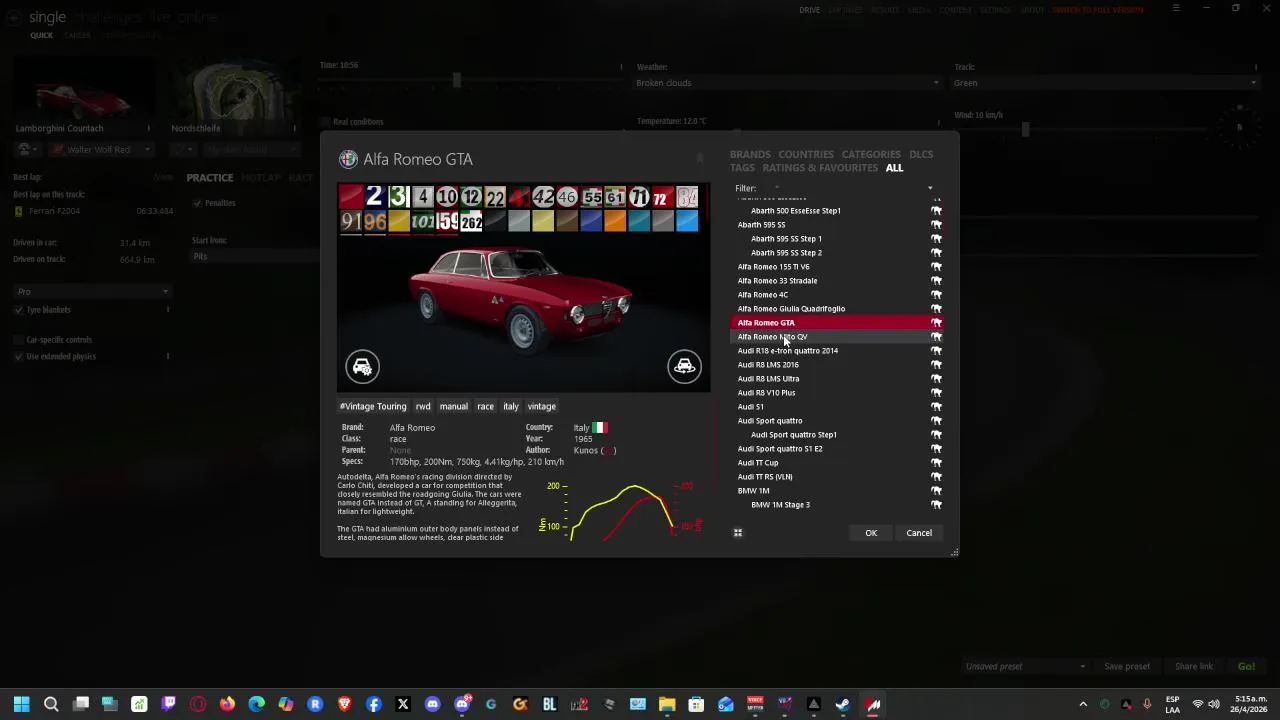Switch to CATEGORIES tab
This screenshot has width=1280, height=720.
(x=871, y=155)
